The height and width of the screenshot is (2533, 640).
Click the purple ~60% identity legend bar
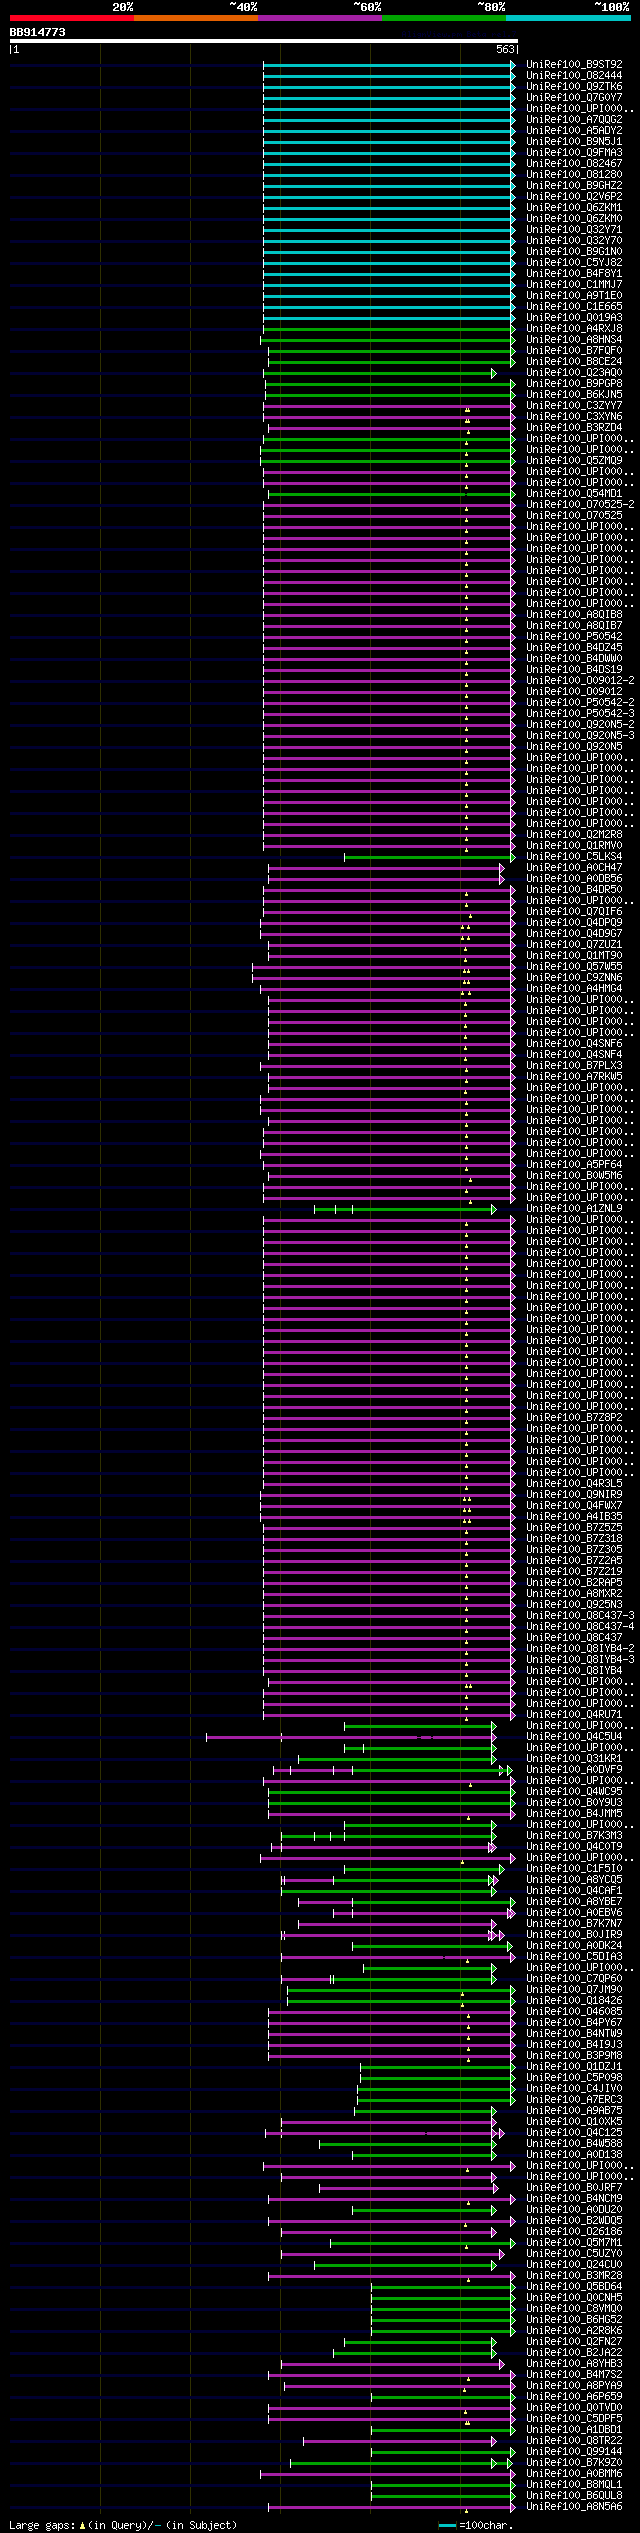[x=319, y=18]
